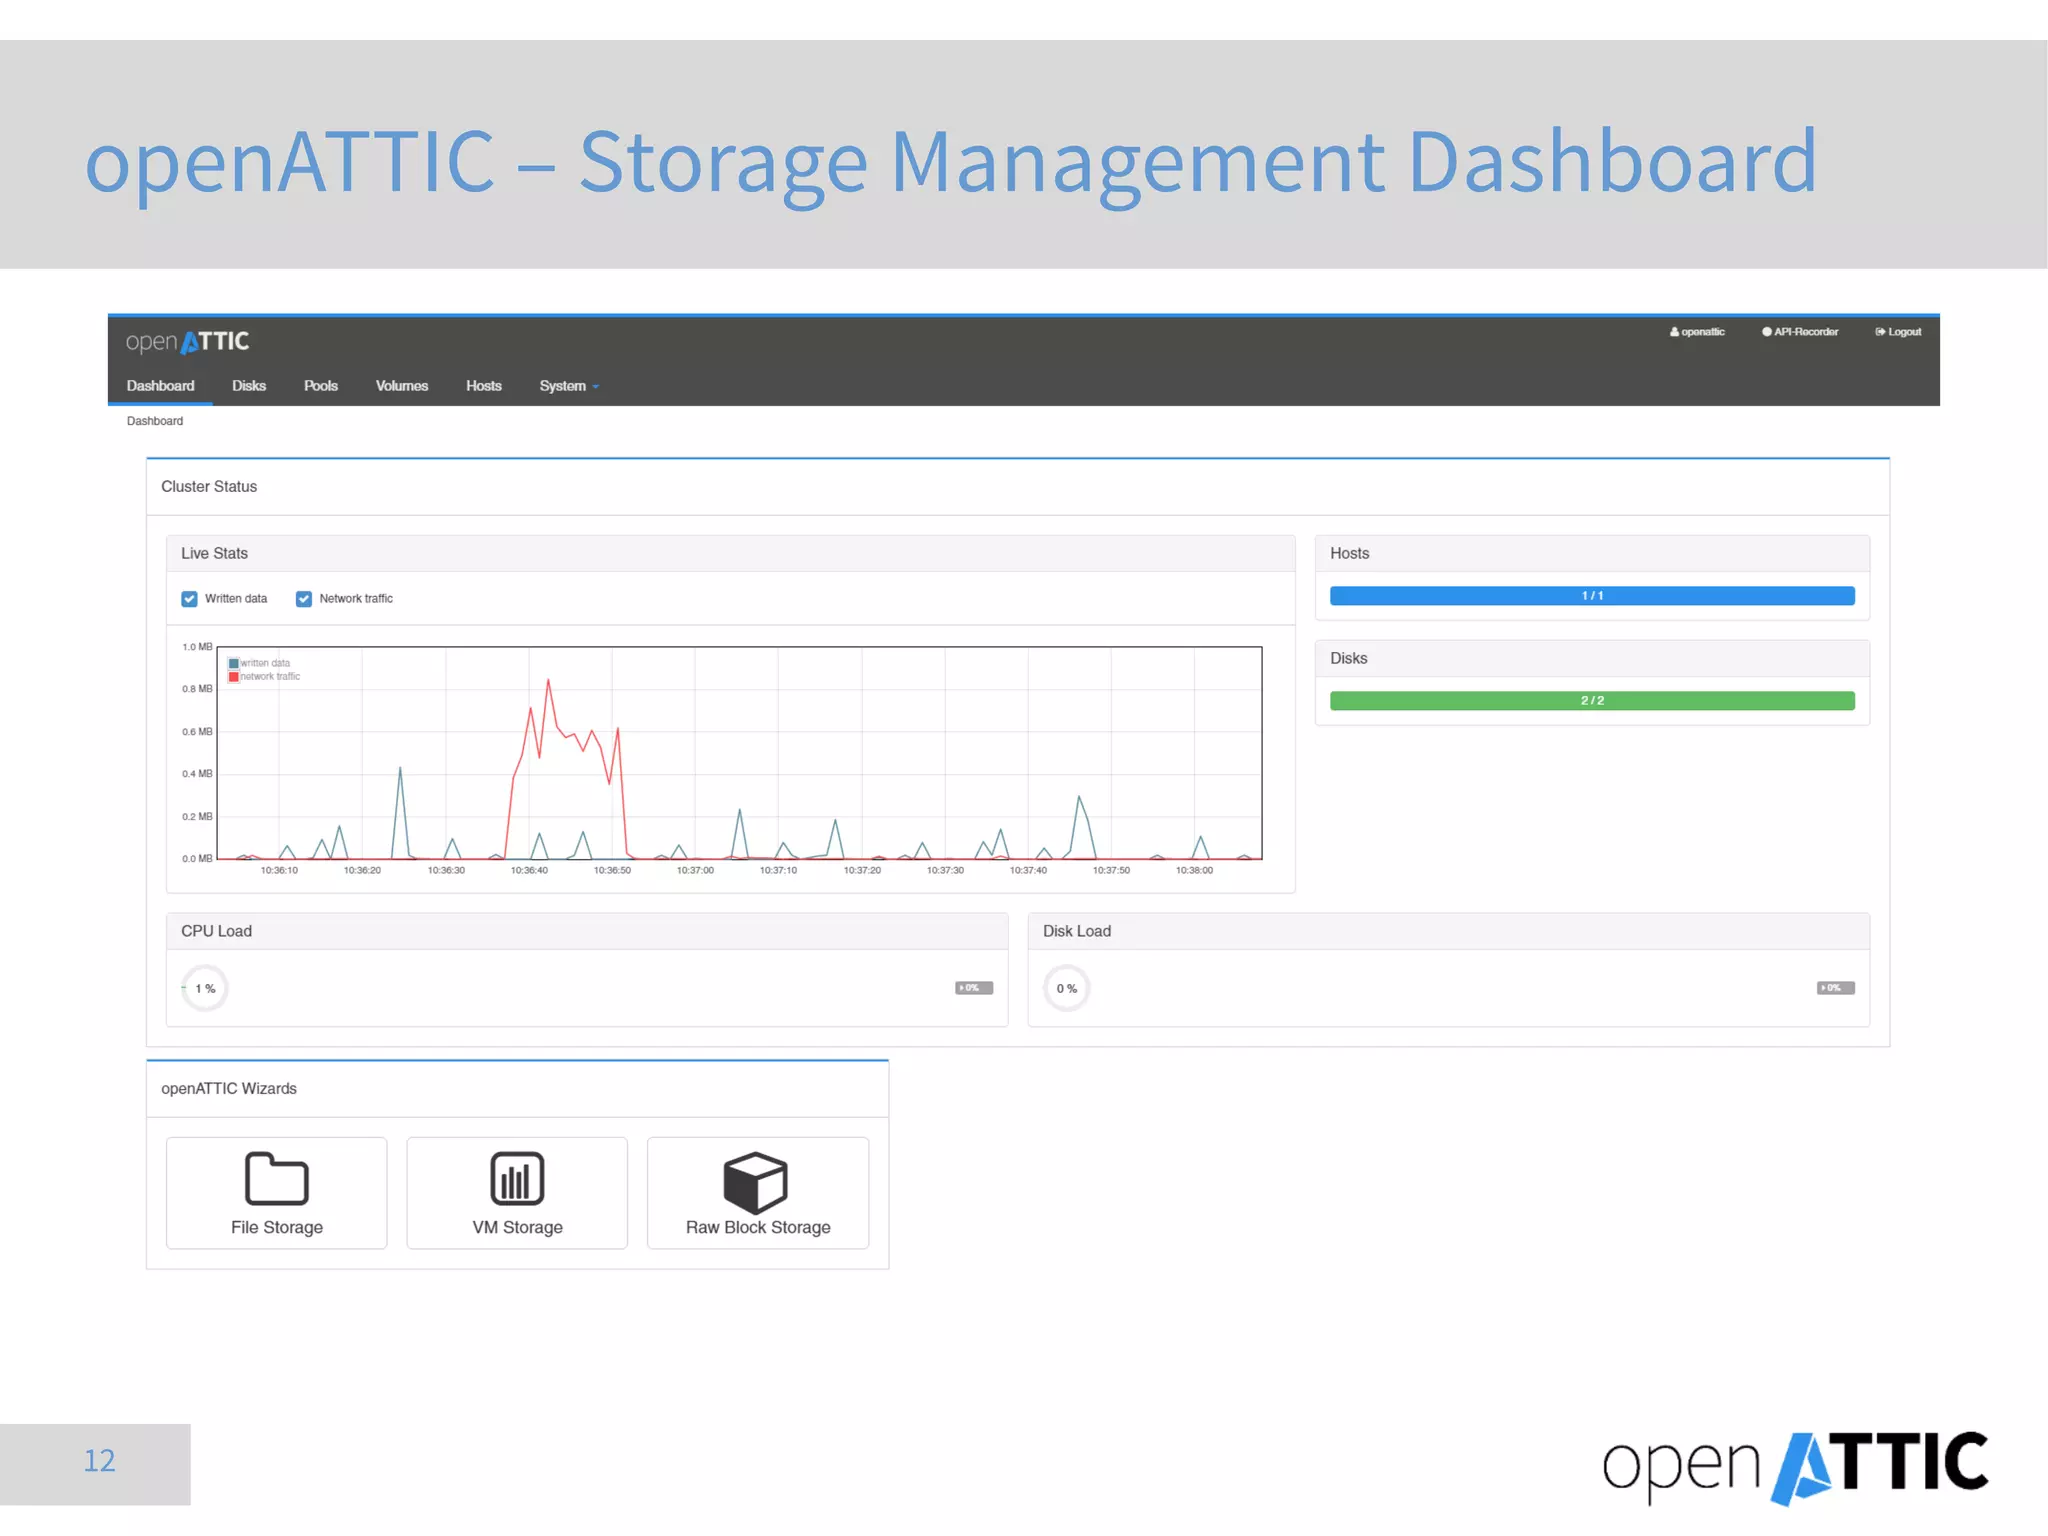The height and width of the screenshot is (1536, 2048).
Task: Toggle the API-Recorder button
Action: coord(1800,332)
